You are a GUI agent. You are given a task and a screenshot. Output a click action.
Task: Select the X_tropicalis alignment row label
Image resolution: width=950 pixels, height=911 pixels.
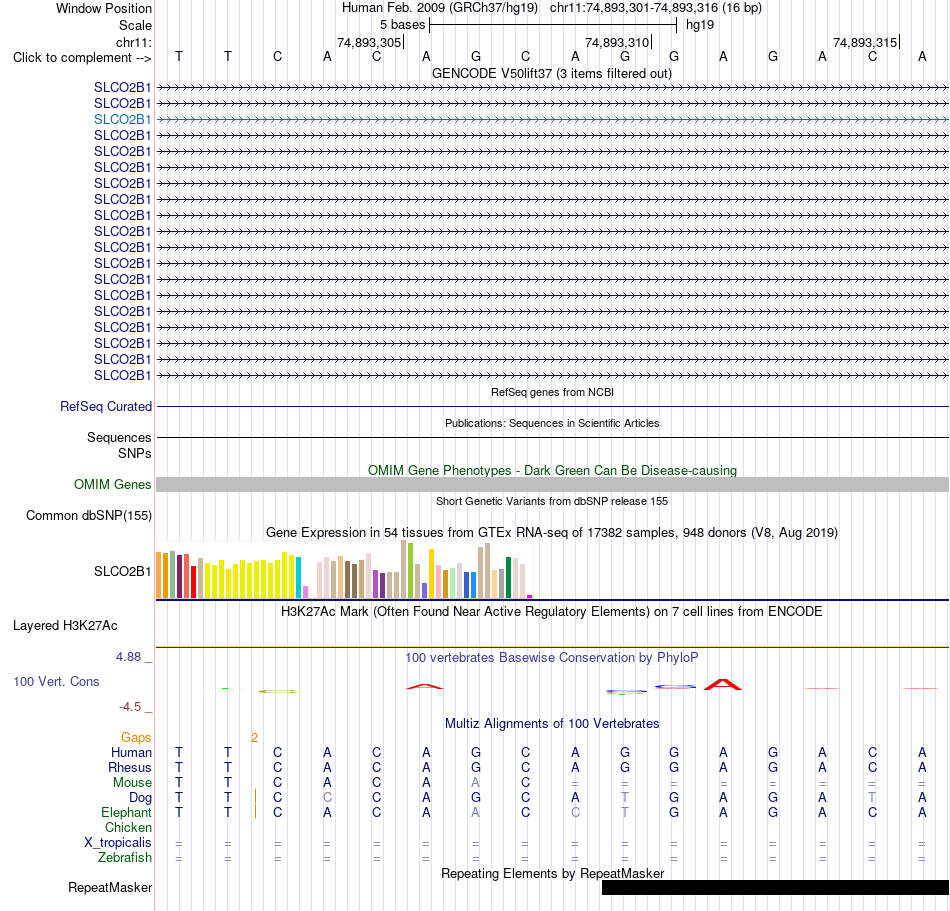point(118,843)
